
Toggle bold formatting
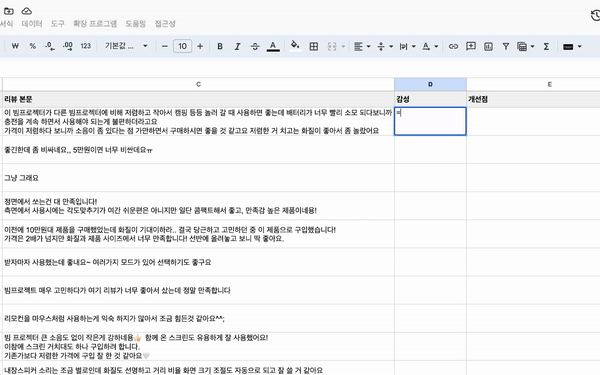tap(220, 46)
